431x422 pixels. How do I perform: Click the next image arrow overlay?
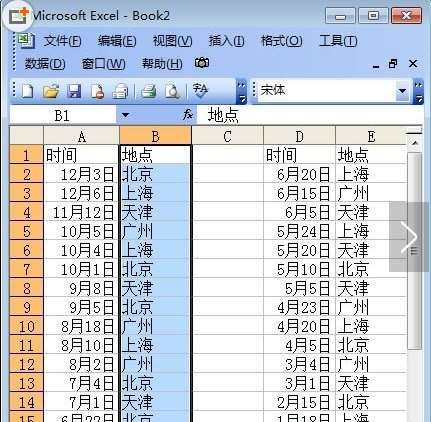tap(409, 237)
